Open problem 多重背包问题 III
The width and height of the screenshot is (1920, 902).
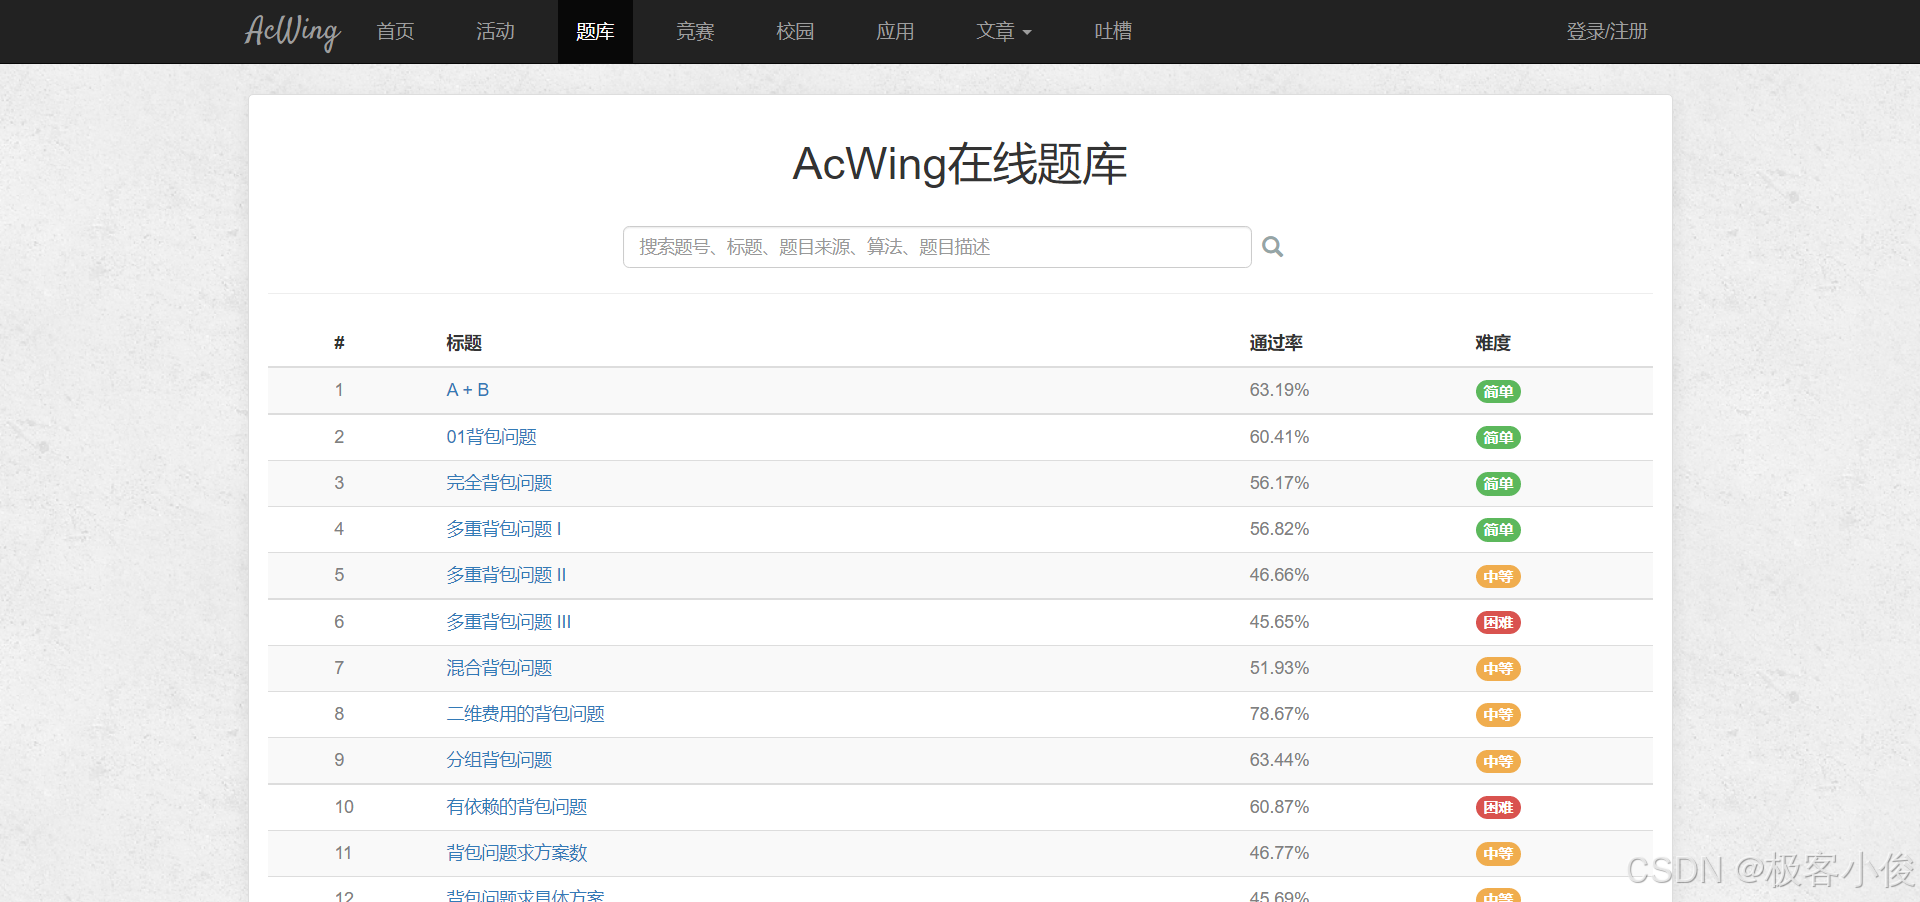click(x=509, y=622)
